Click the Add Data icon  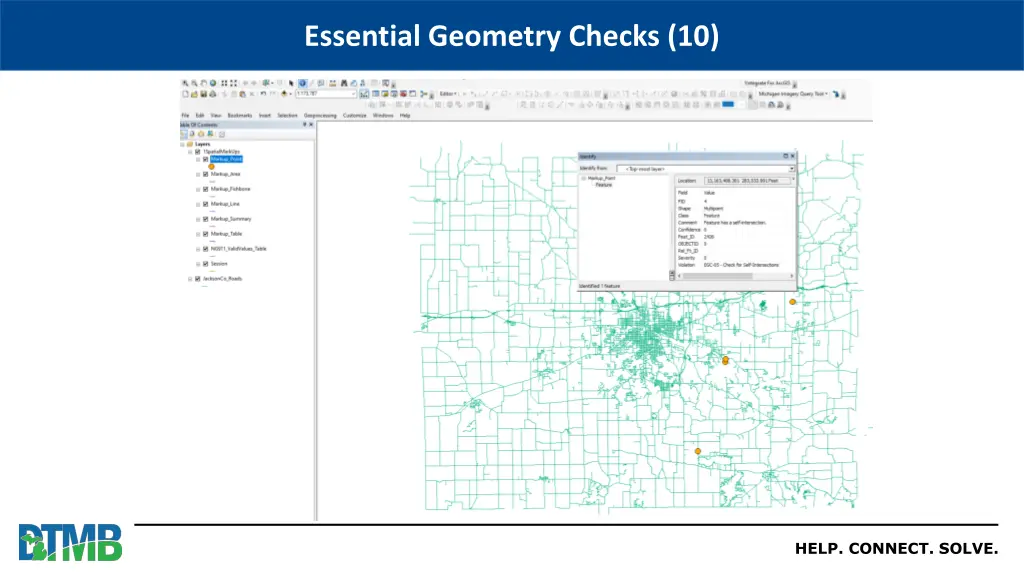[284, 95]
